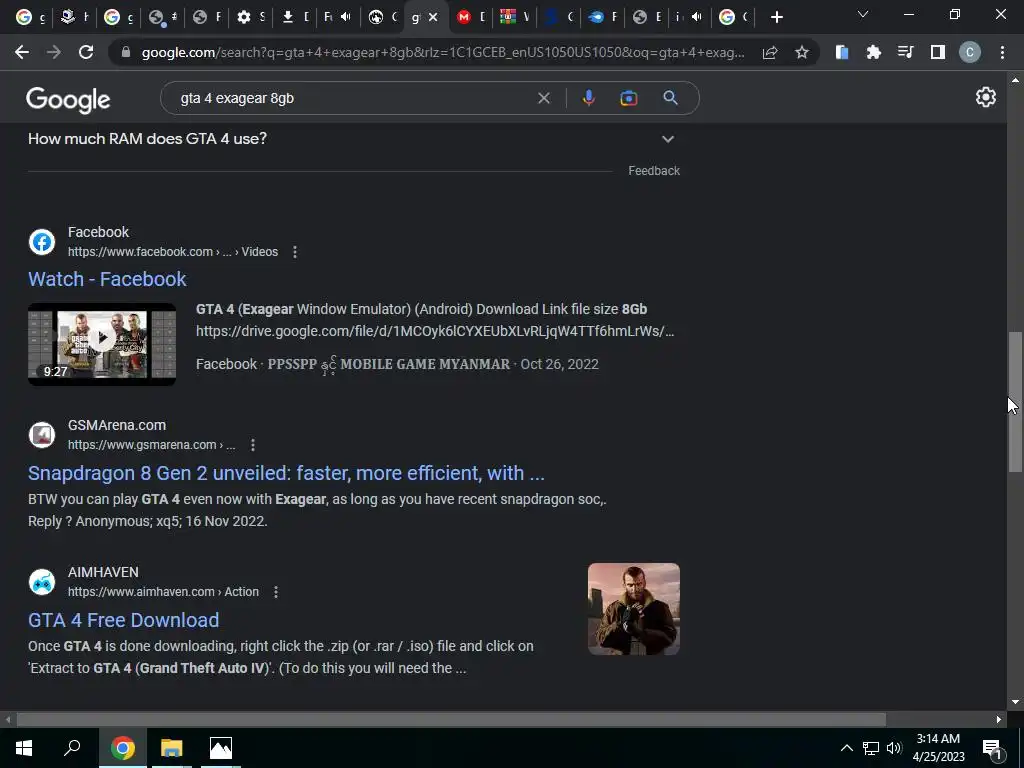Switch to the last Google tab on right
The width and height of the screenshot is (1024, 768).
733,17
